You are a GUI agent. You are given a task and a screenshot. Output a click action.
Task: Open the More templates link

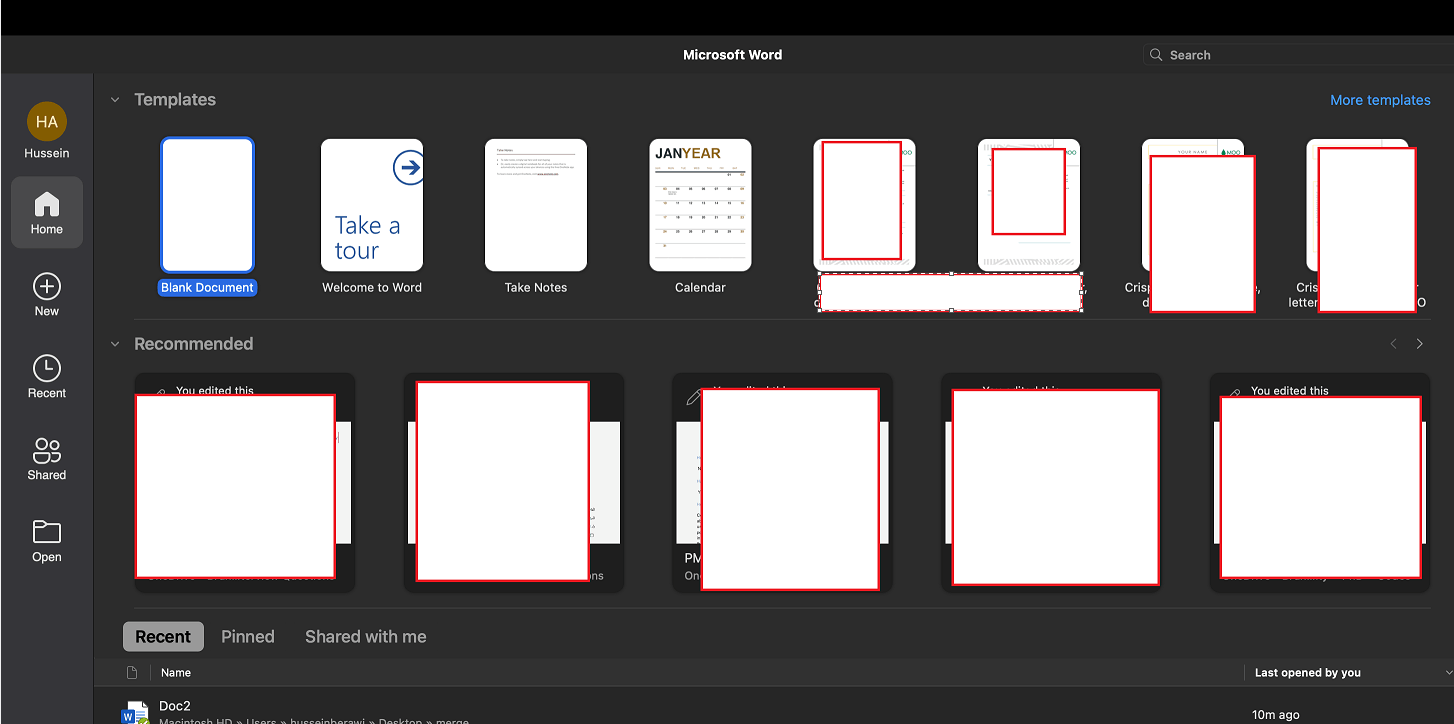[x=1380, y=100]
